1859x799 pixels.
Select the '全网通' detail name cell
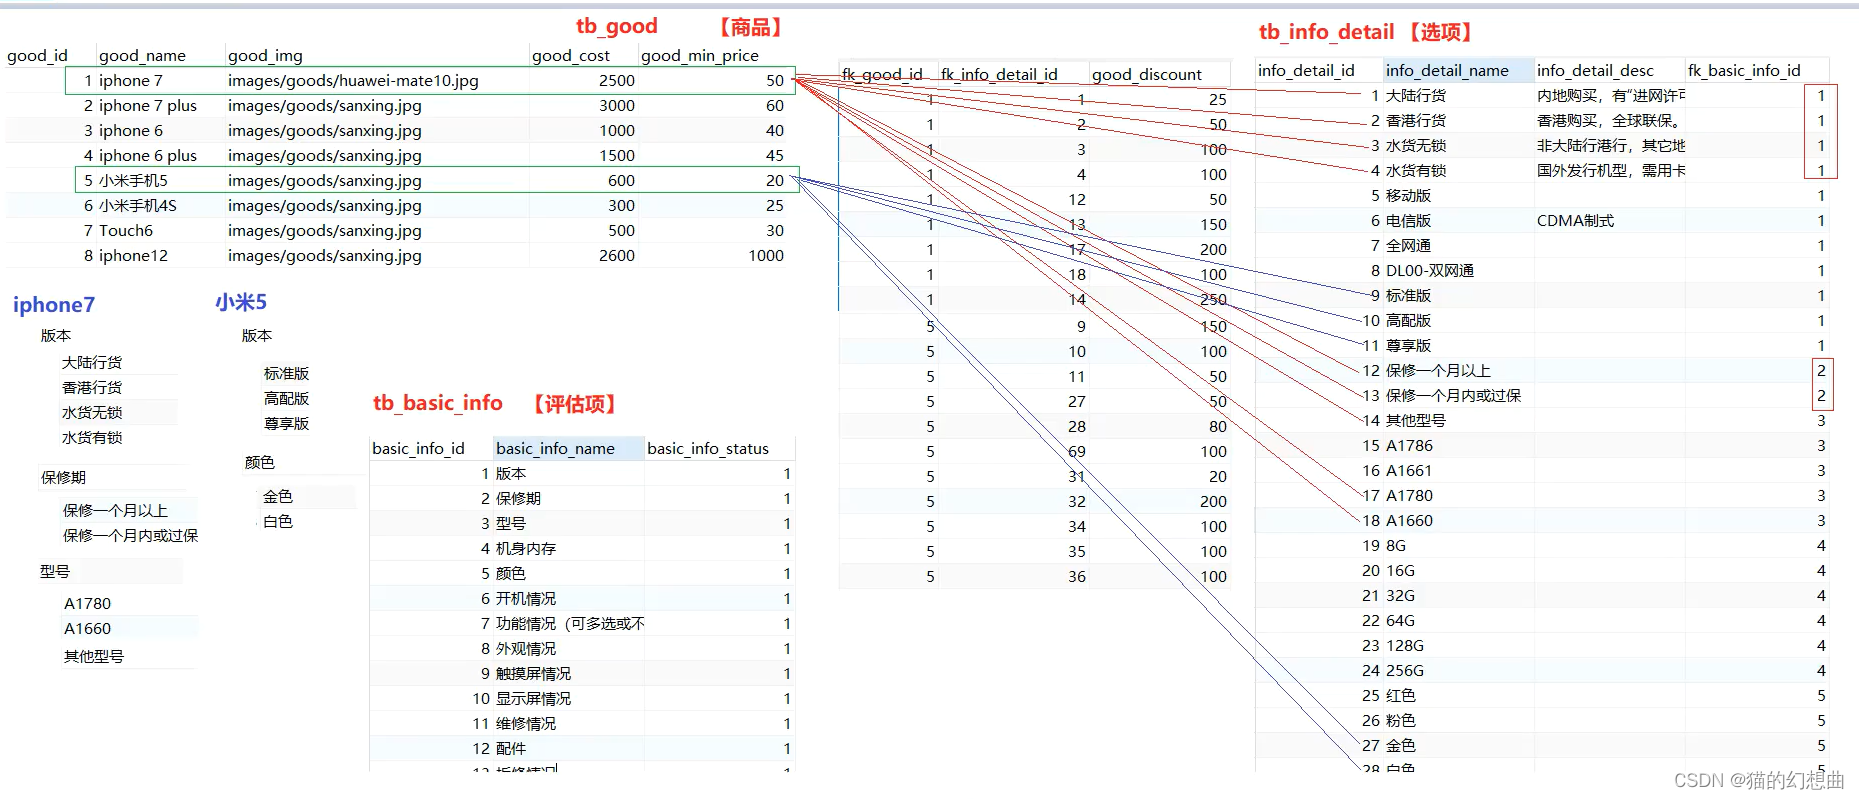pyautogui.click(x=1408, y=246)
